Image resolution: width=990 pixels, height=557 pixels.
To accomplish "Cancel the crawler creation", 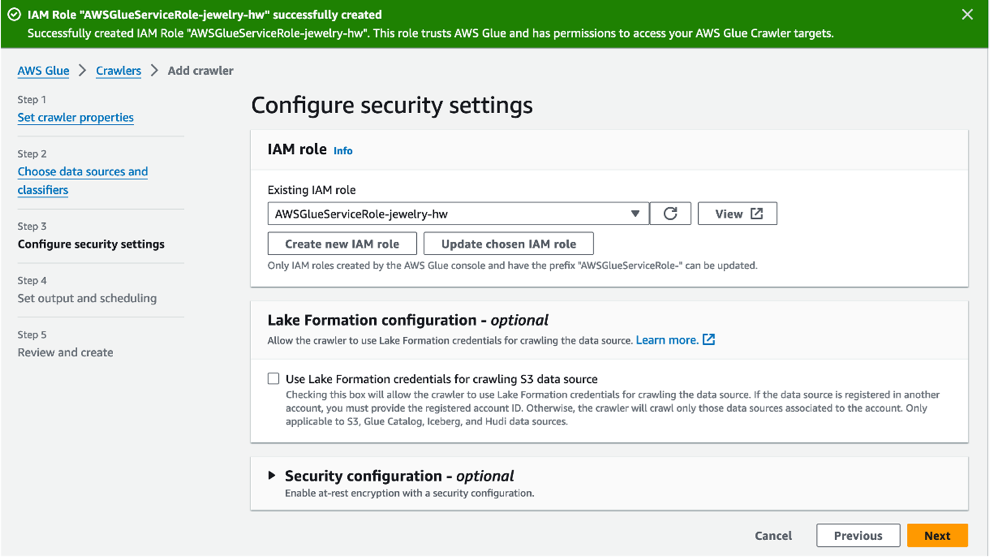I will pyautogui.click(x=773, y=536).
